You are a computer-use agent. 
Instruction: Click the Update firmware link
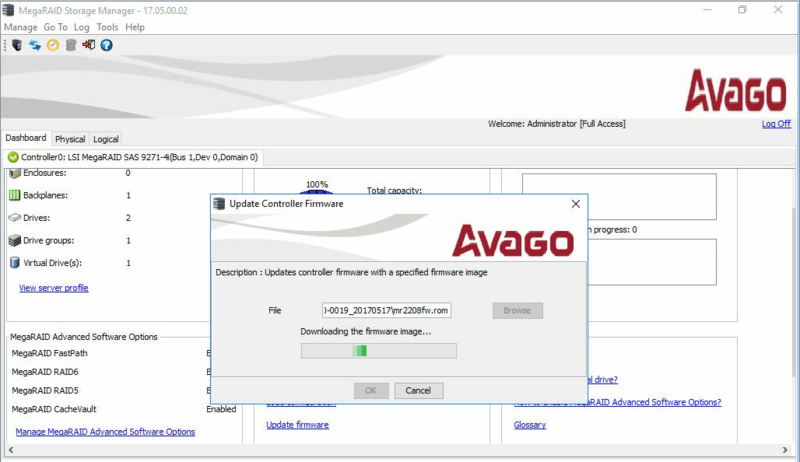[297, 425]
